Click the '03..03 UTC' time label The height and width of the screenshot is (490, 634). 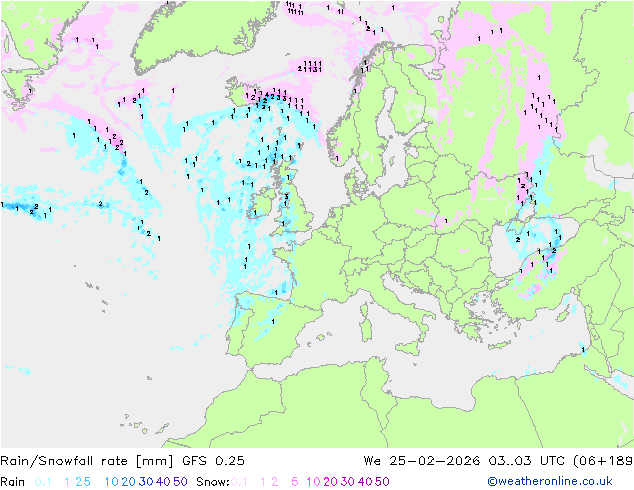click(527, 461)
